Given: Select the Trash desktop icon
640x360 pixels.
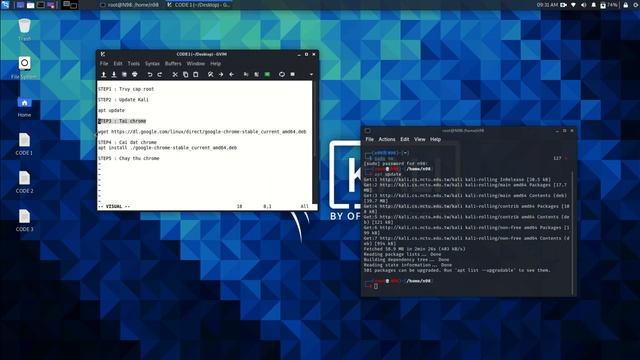Looking at the screenshot, I should (24, 30).
